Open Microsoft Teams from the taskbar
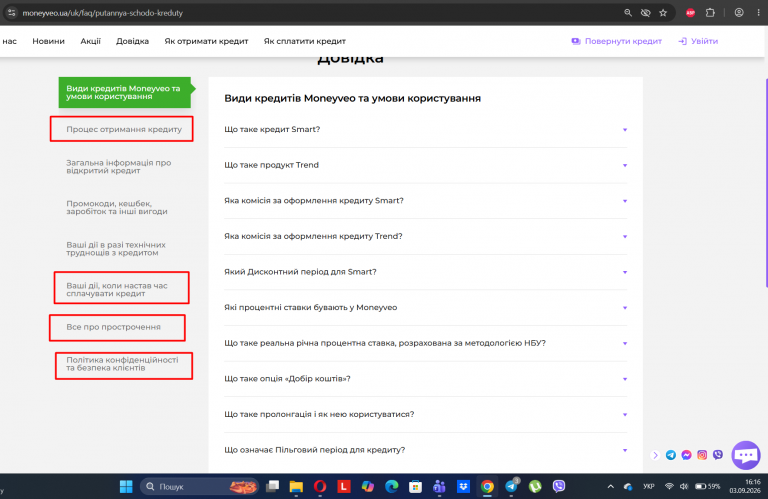This screenshot has width=768, height=499. [439, 486]
